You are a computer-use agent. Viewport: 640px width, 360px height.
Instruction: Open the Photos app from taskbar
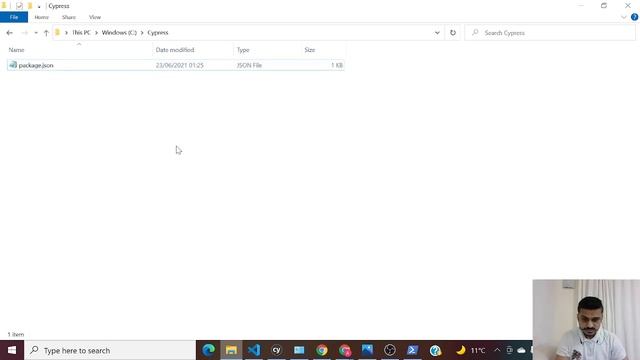[367, 350]
